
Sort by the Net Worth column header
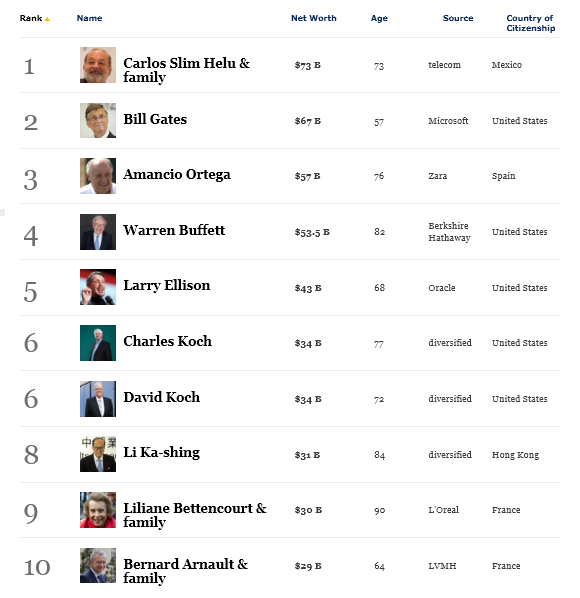click(x=313, y=18)
